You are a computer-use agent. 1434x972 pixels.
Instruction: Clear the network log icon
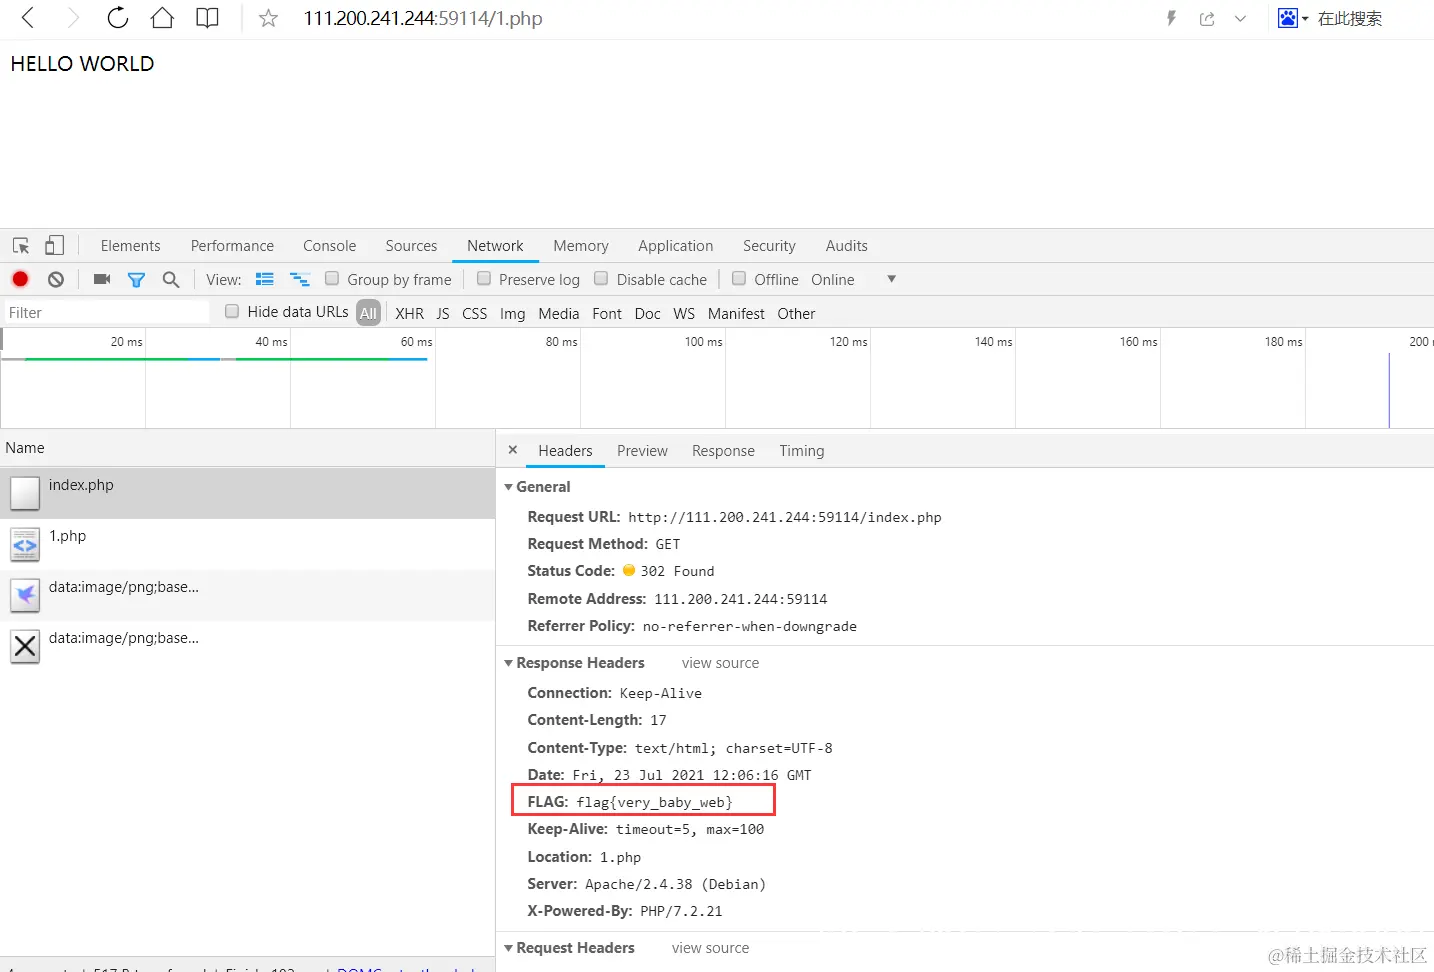coord(56,279)
